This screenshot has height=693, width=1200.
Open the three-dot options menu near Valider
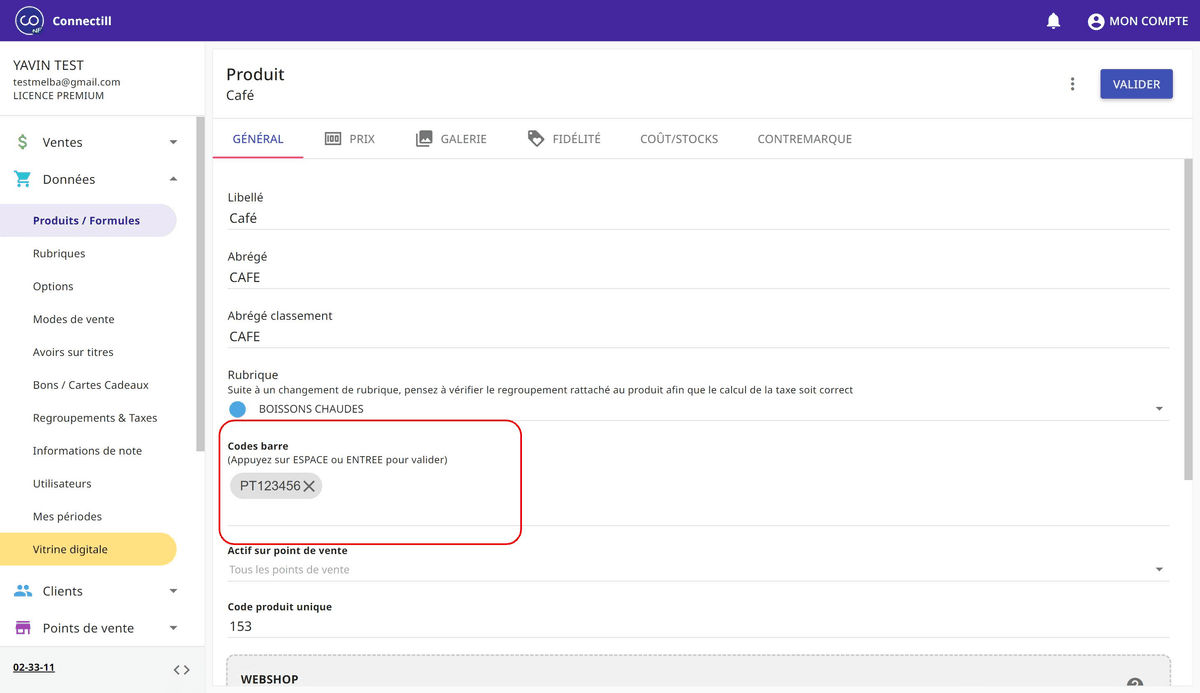click(x=1072, y=84)
